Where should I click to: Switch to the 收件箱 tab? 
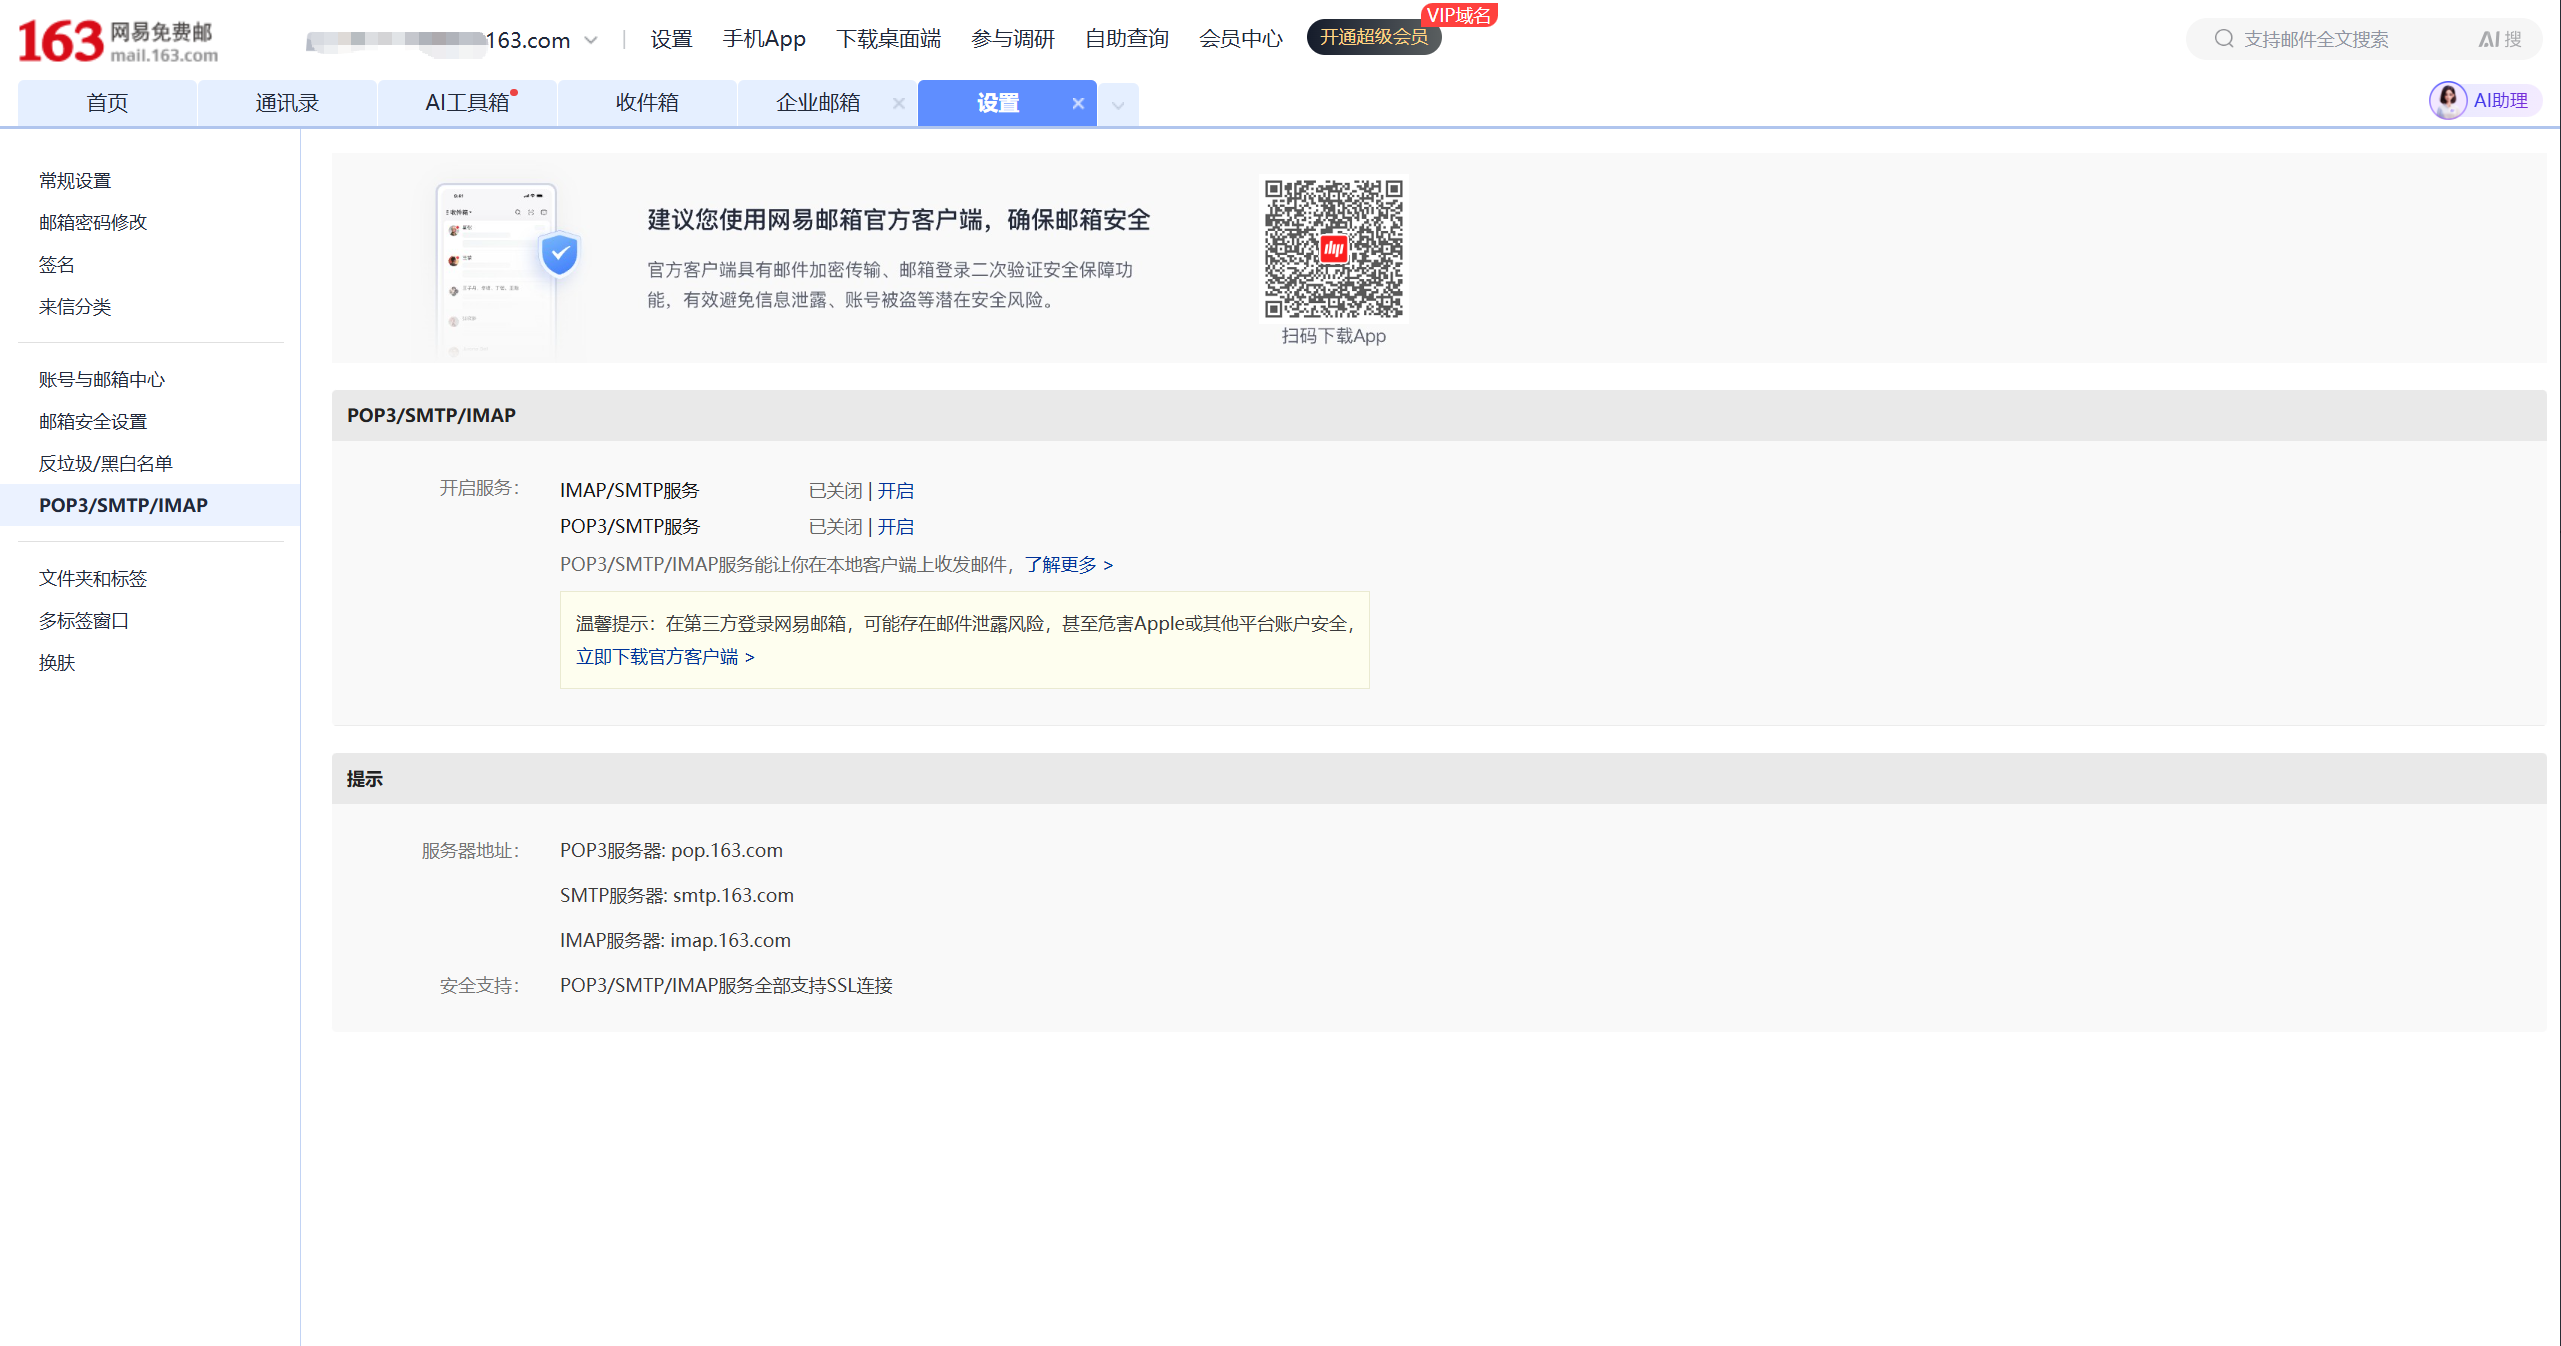point(647,102)
